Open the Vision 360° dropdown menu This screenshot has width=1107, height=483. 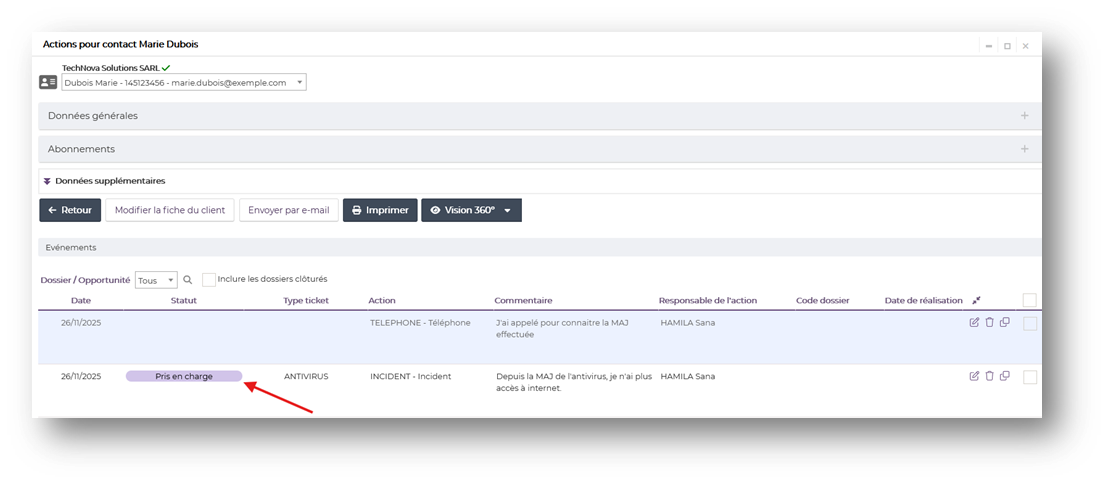pyautogui.click(x=508, y=211)
